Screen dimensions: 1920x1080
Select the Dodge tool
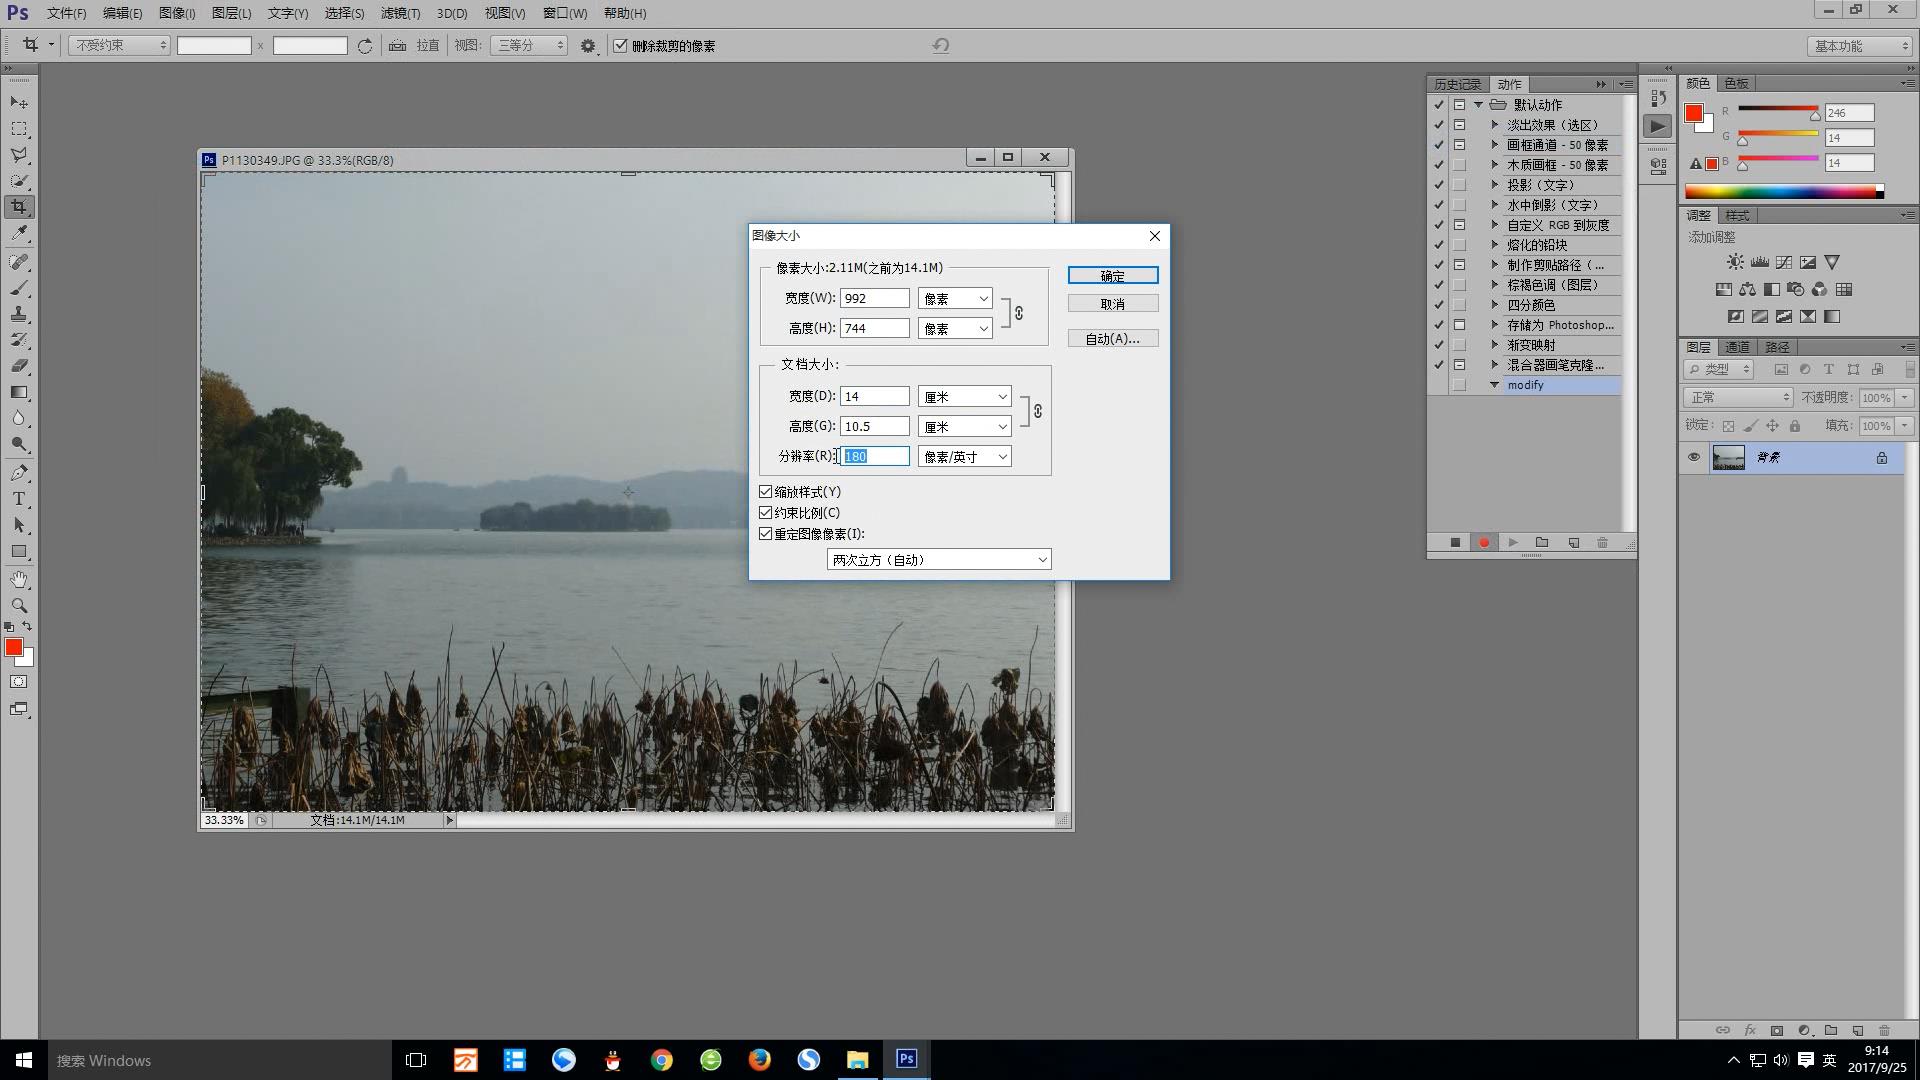(19, 444)
